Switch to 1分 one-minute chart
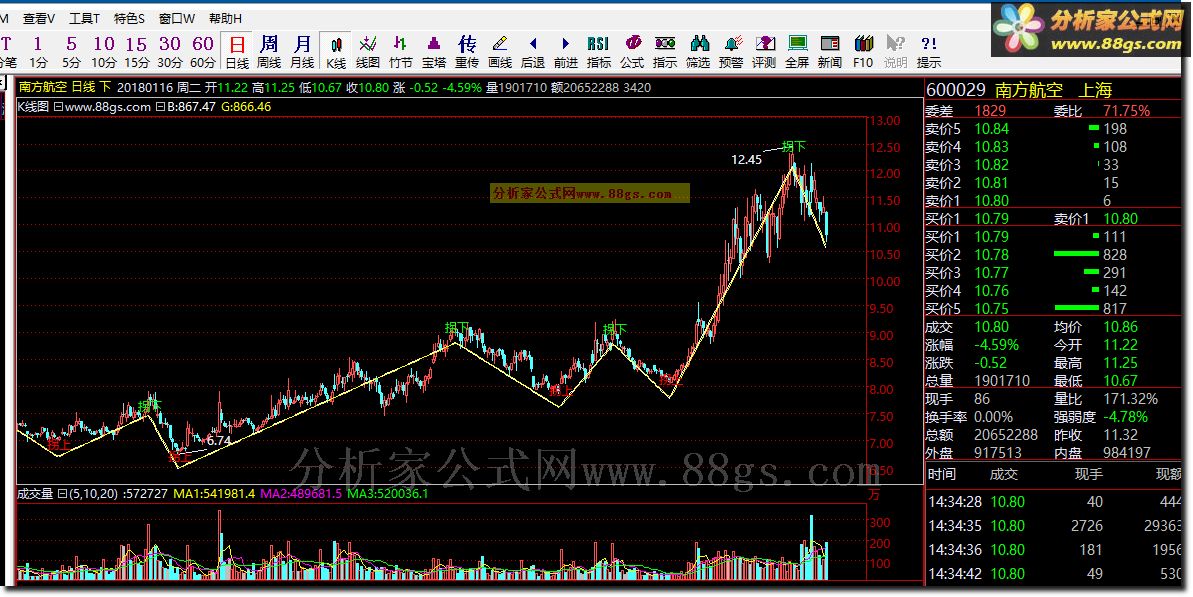Screen dimensions: 1193x597 tap(38, 52)
